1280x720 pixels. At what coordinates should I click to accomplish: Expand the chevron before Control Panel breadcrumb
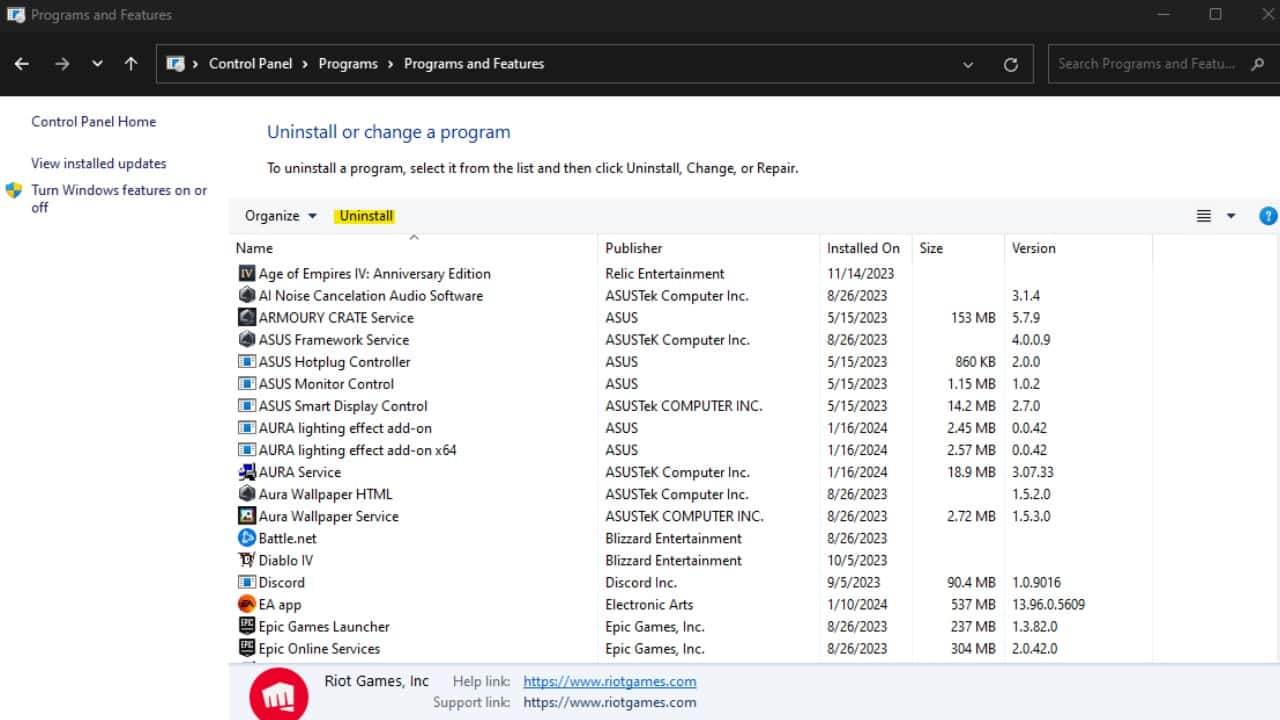[196, 64]
